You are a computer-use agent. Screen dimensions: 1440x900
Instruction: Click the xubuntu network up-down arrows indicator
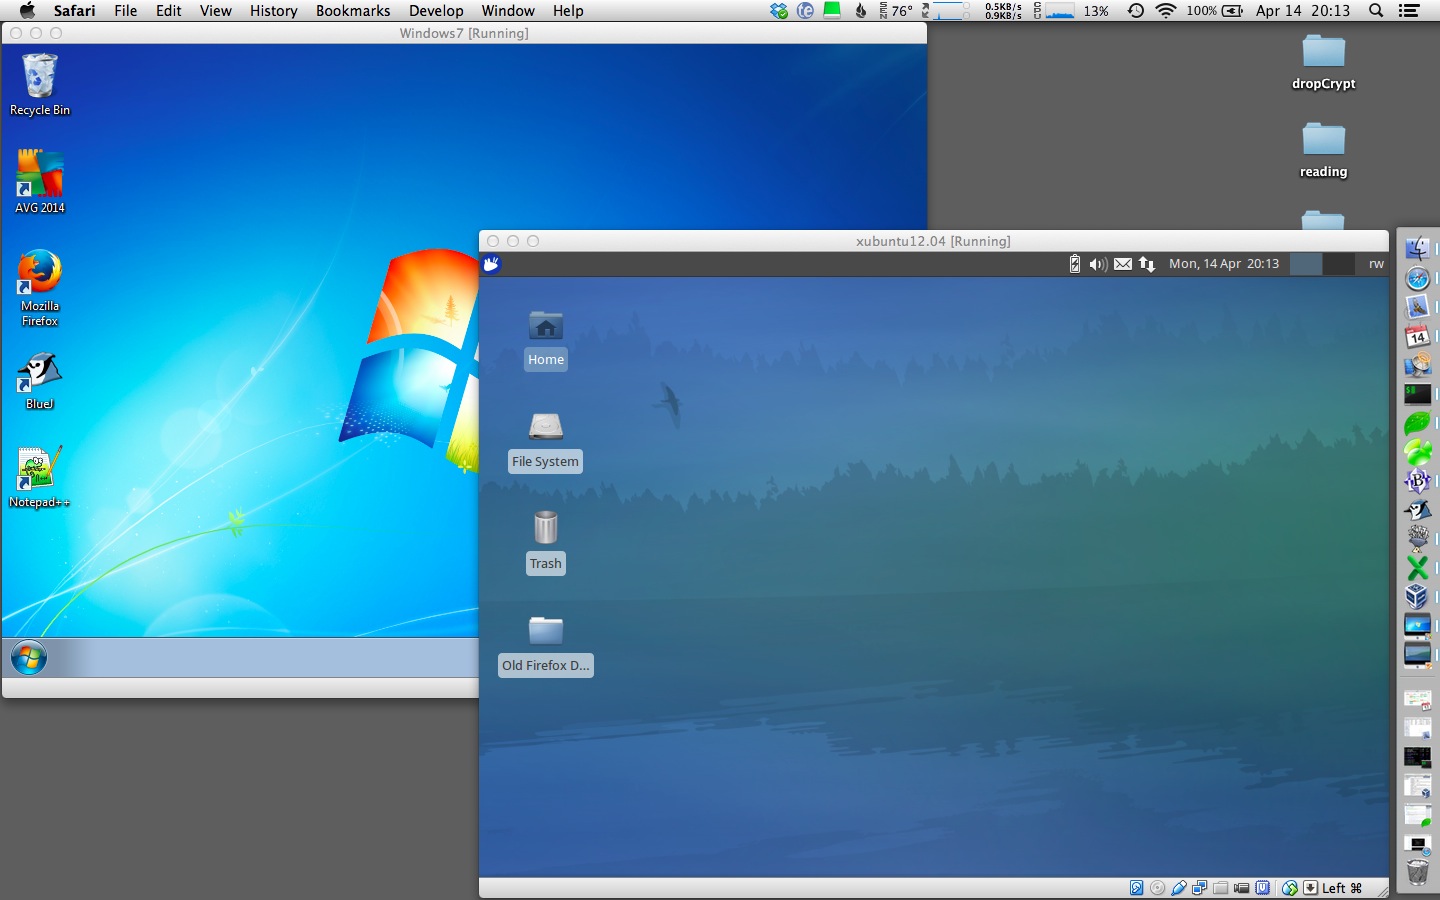click(x=1147, y=264)
